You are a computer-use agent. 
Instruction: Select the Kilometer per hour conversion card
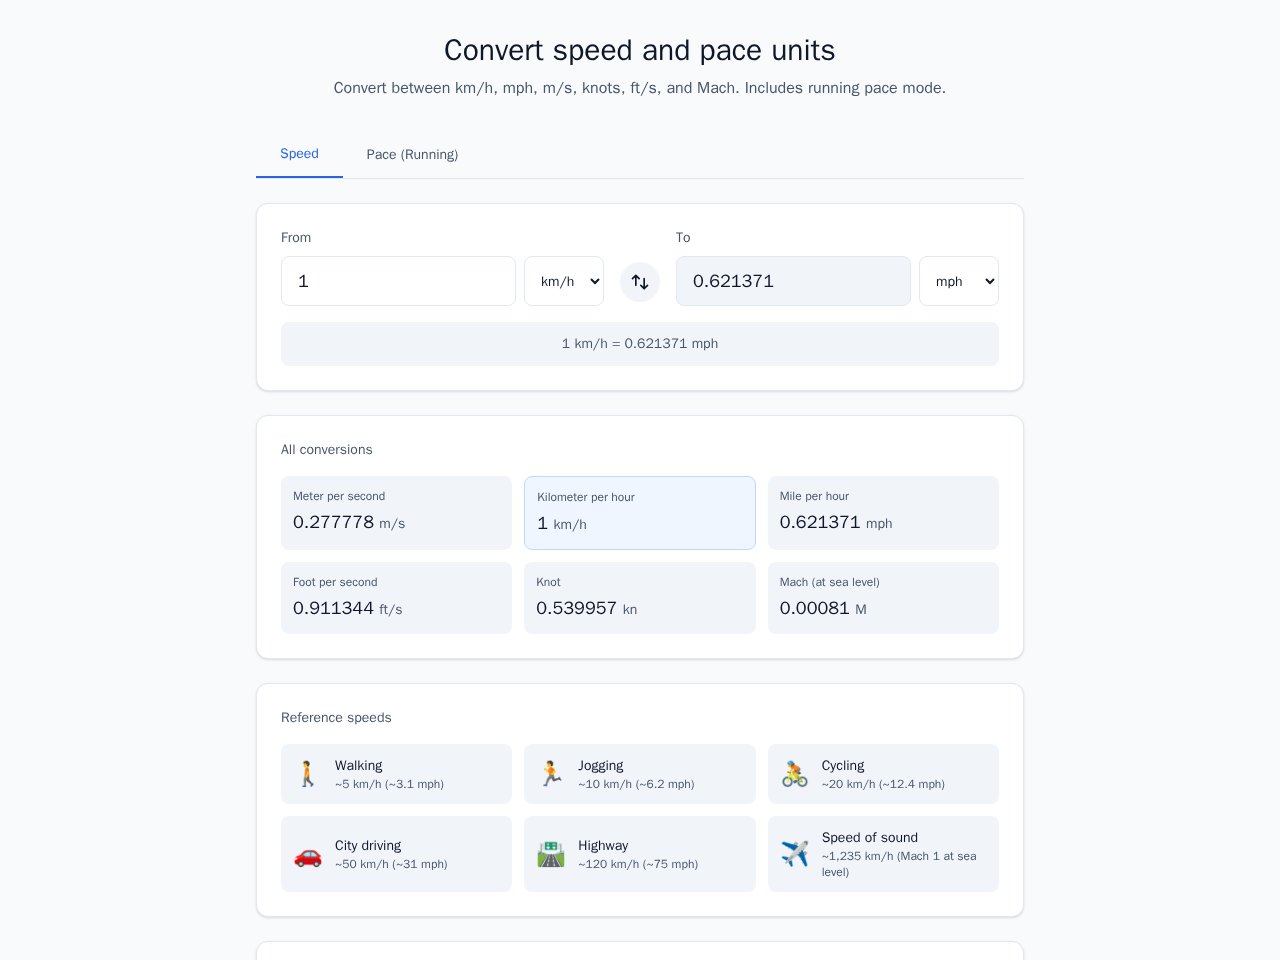coord(640,513)
